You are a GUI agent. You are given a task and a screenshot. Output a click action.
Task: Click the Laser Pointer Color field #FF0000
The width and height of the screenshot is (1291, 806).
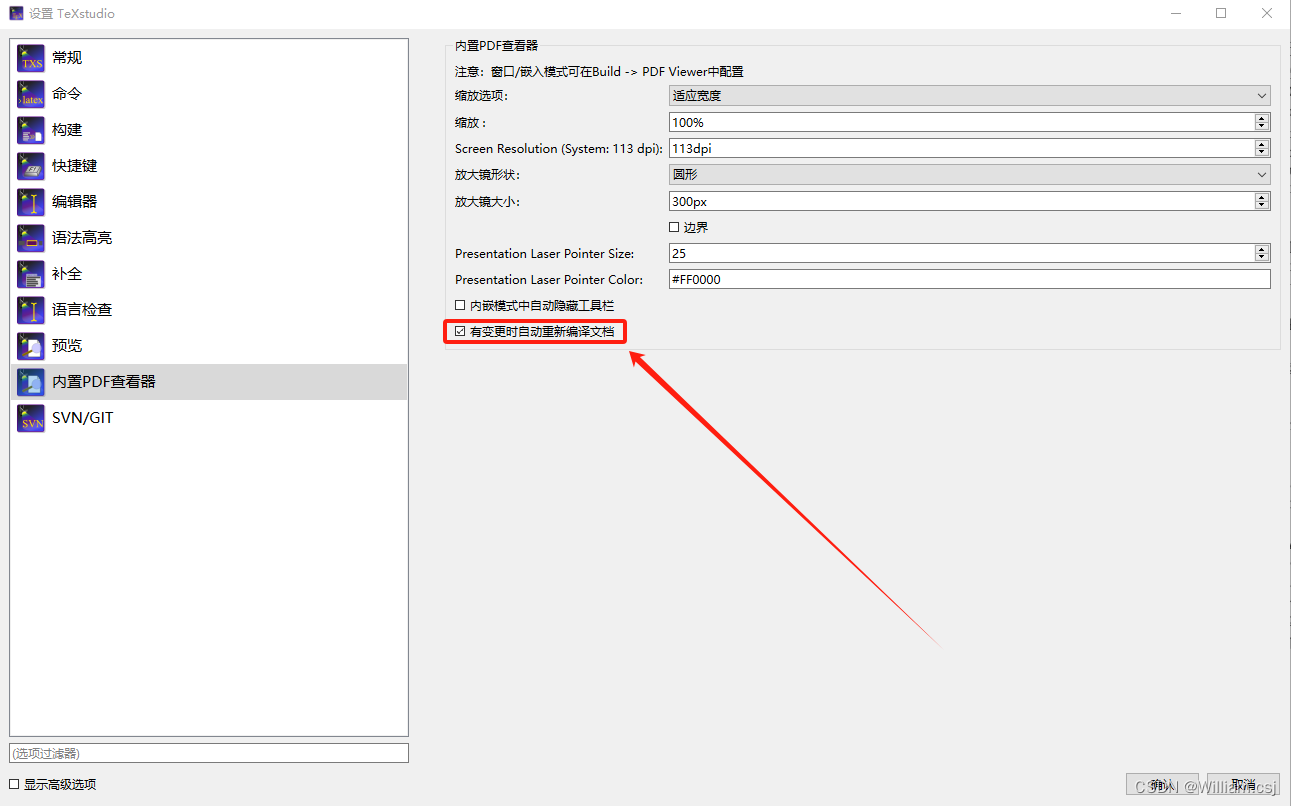click(969, 280)
